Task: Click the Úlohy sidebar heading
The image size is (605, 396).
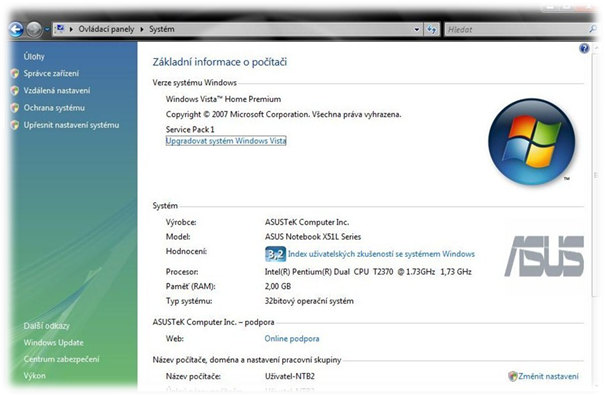Action: click(x=34, y=57)
